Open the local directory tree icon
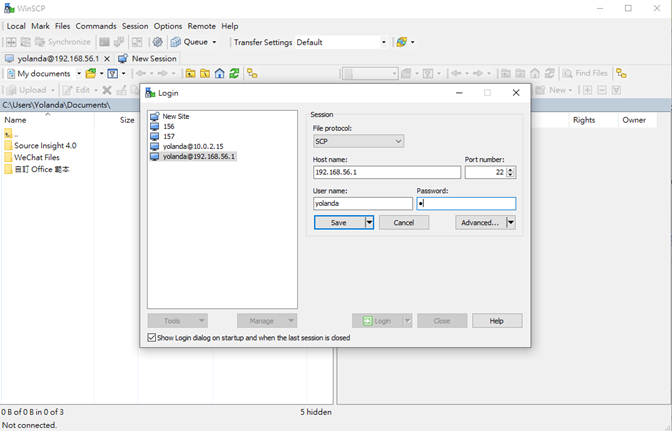Screen dimensions: 672x431 click(x=252, y=74)
